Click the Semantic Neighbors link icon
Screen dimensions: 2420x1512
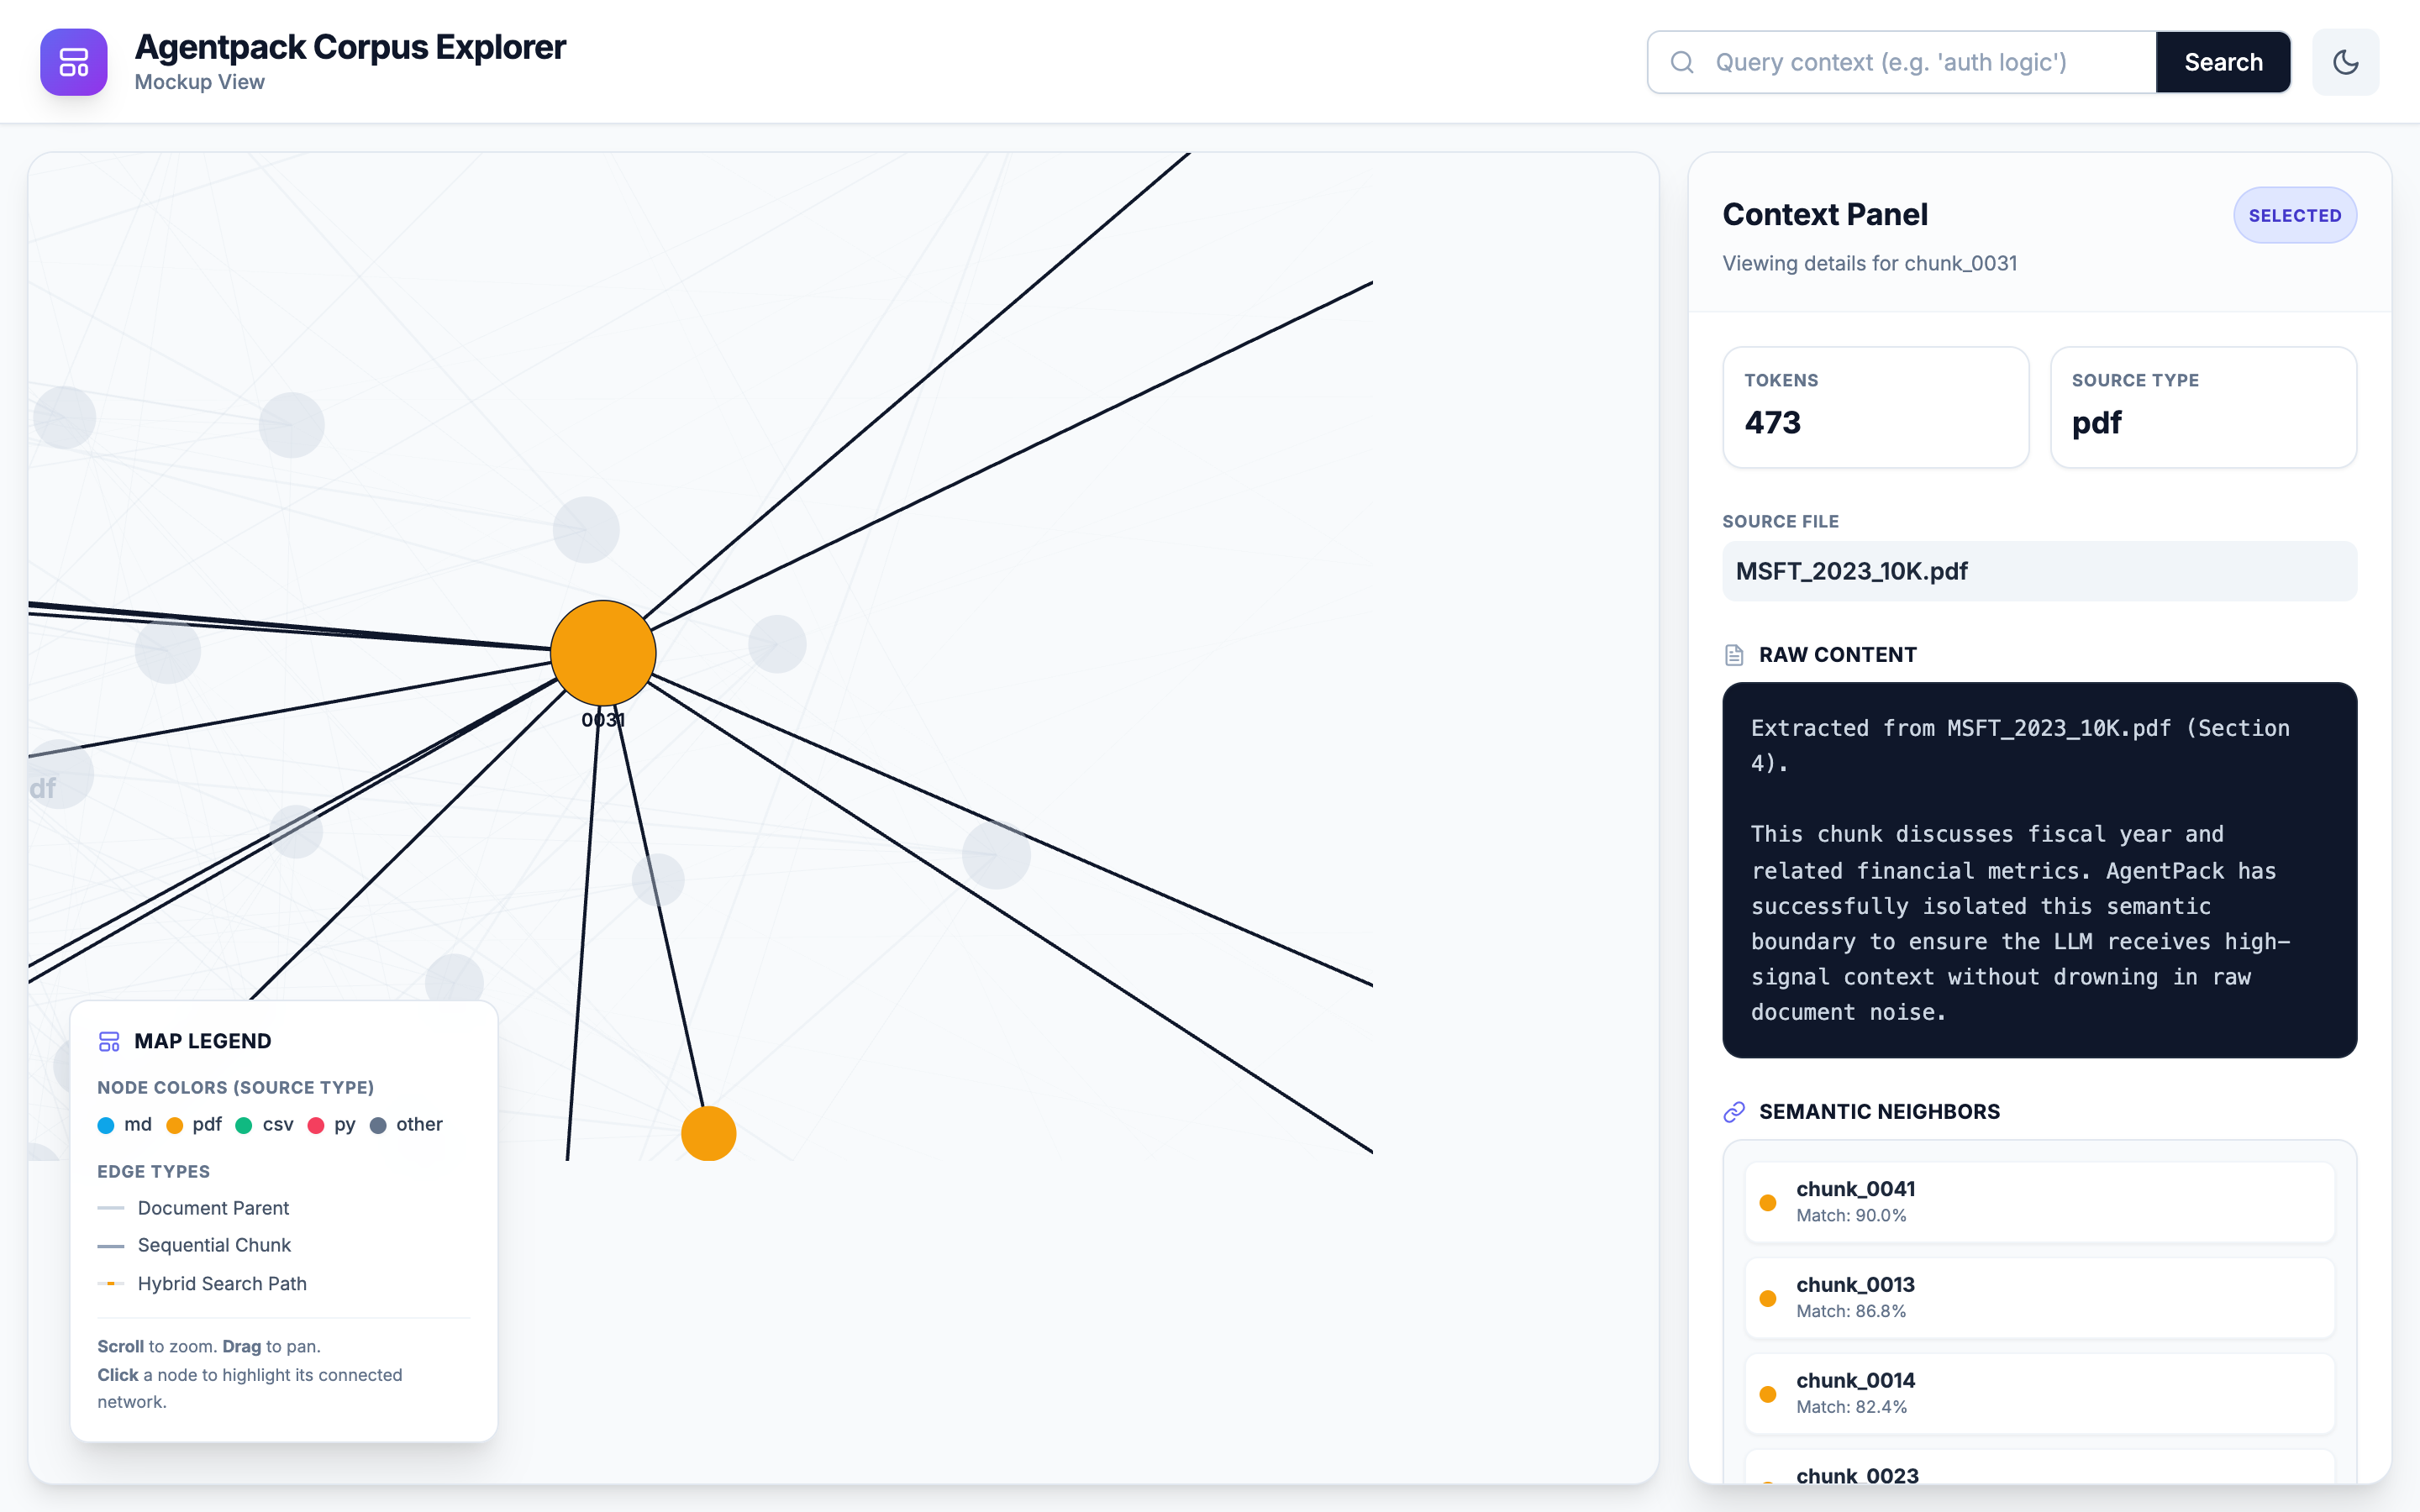[x=1734, y=1112]
